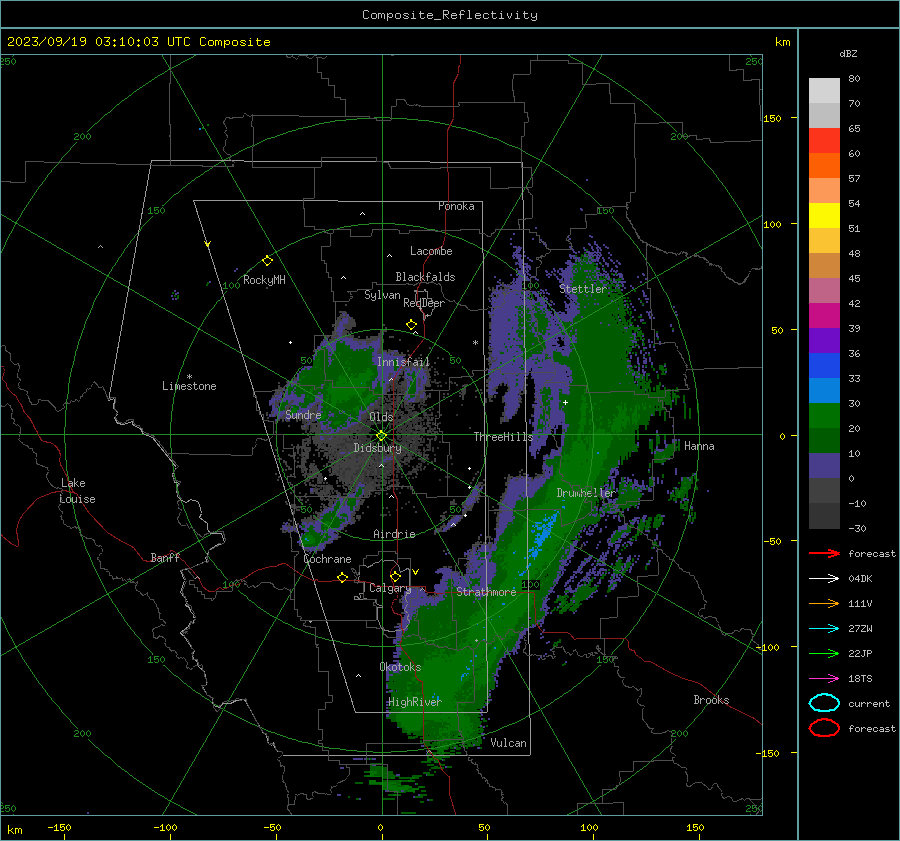
Task: Click the RedDeer label
Action: [x=424, y=303]
